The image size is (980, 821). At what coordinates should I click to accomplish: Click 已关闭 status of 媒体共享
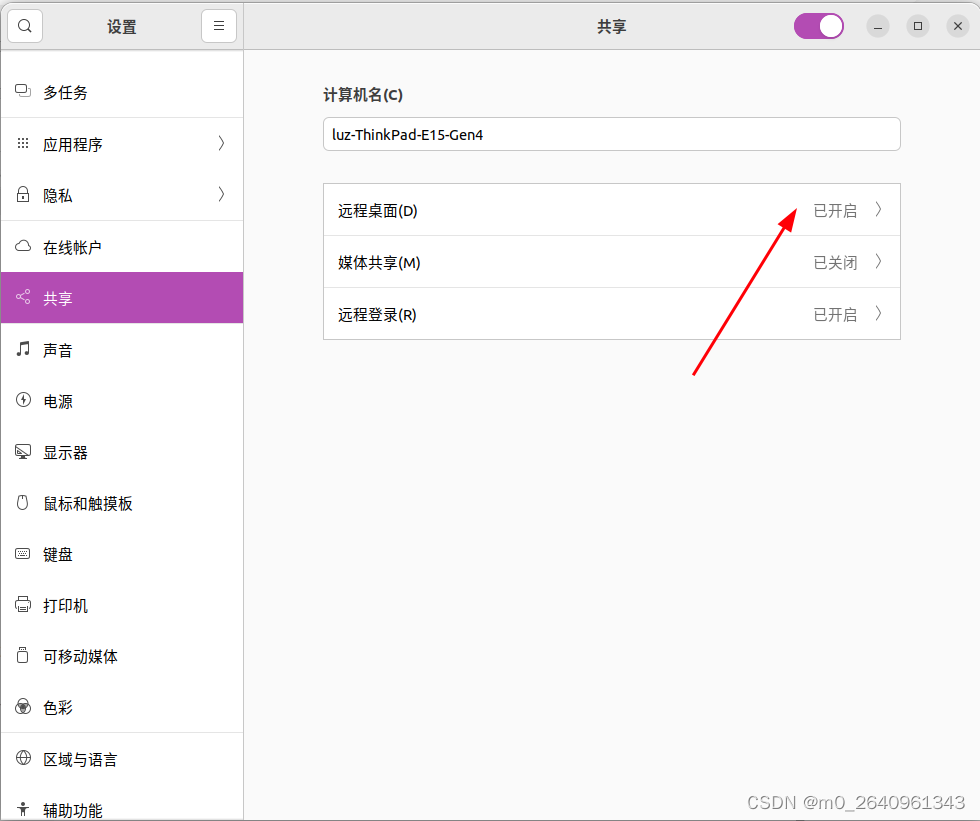(835, 262)
